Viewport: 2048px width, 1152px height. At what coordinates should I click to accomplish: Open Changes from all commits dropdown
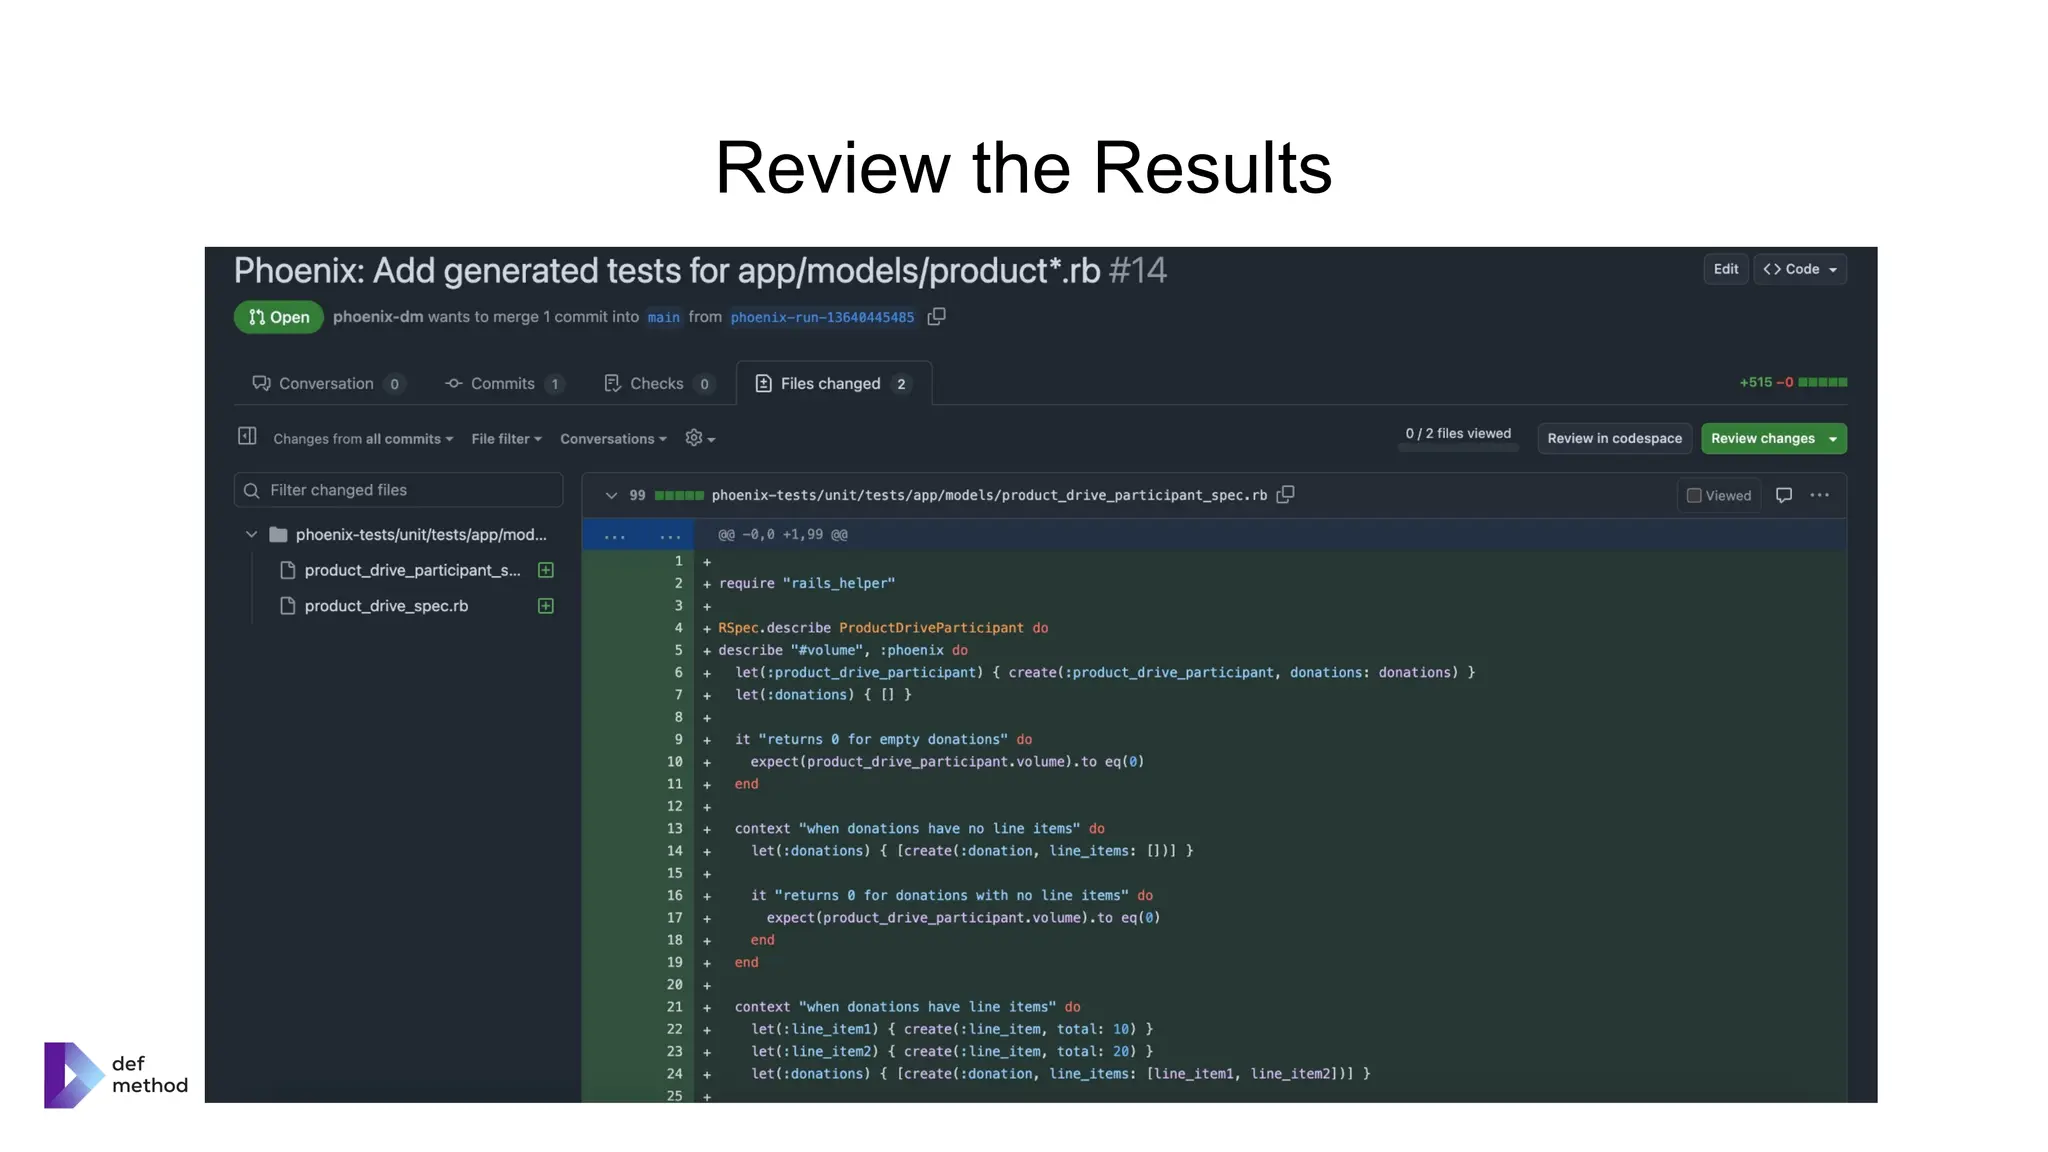click(x=363, y=439)
